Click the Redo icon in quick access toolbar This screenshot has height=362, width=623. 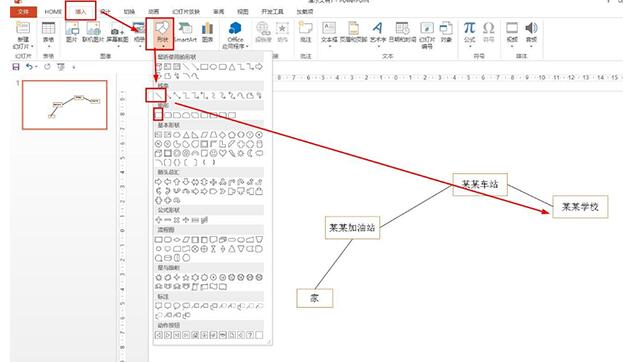click(x=47, y=67)
